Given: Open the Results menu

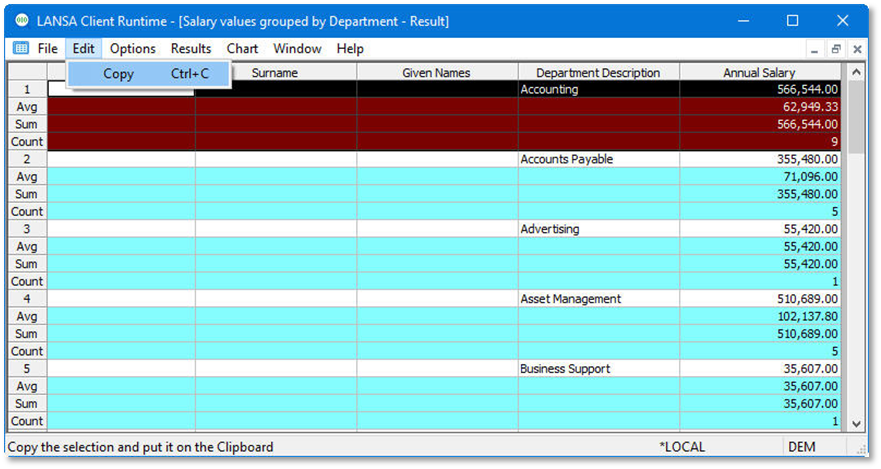Looking at the screenshot, I should click(191, 49).
